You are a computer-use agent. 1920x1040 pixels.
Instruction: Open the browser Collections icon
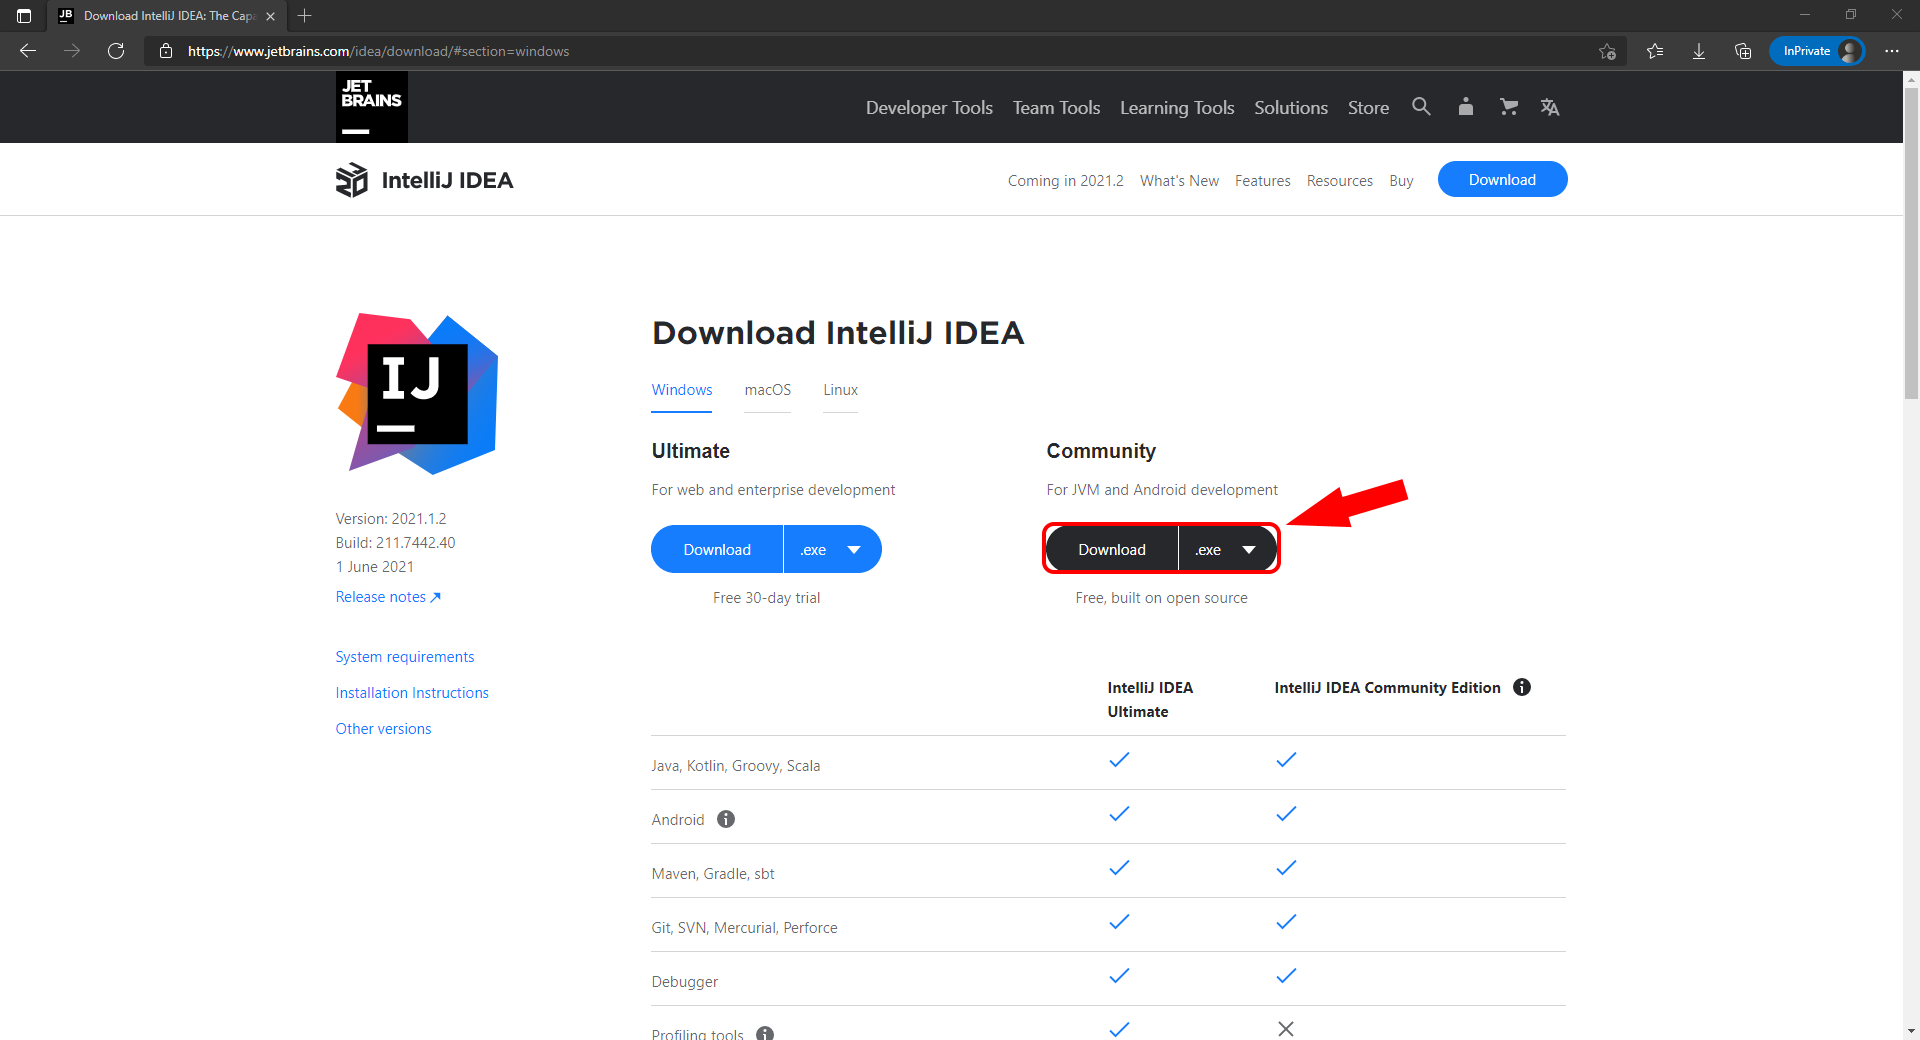click(1743, 51)
